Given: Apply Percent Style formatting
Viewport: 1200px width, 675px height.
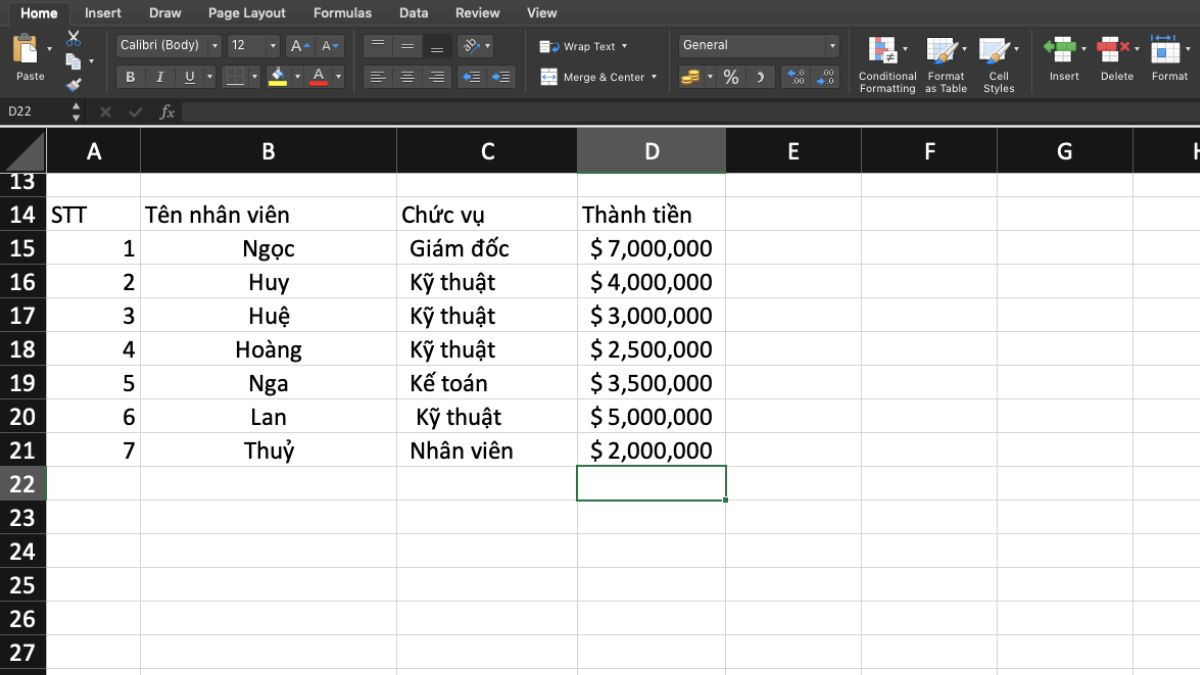Looking at the screenshot, I should tap(732, 76).
